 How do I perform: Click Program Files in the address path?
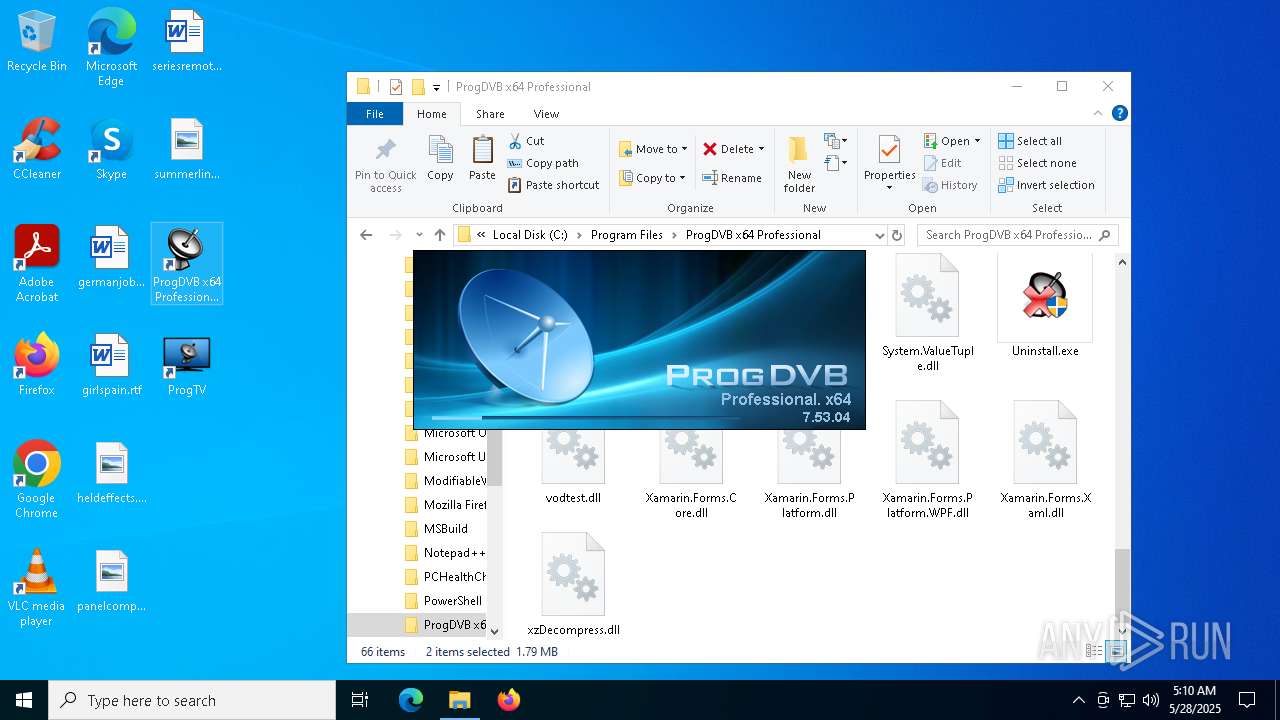pos(627,235)
